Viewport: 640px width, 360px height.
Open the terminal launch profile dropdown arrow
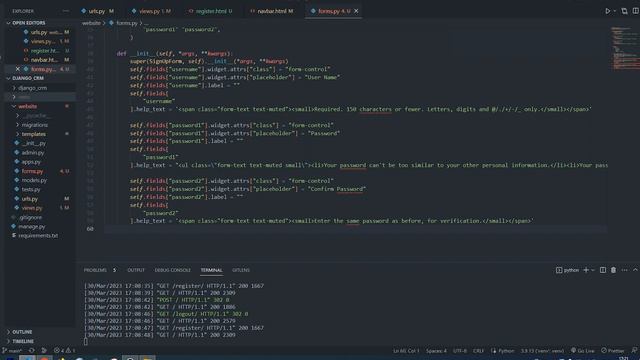coord(593,270)
